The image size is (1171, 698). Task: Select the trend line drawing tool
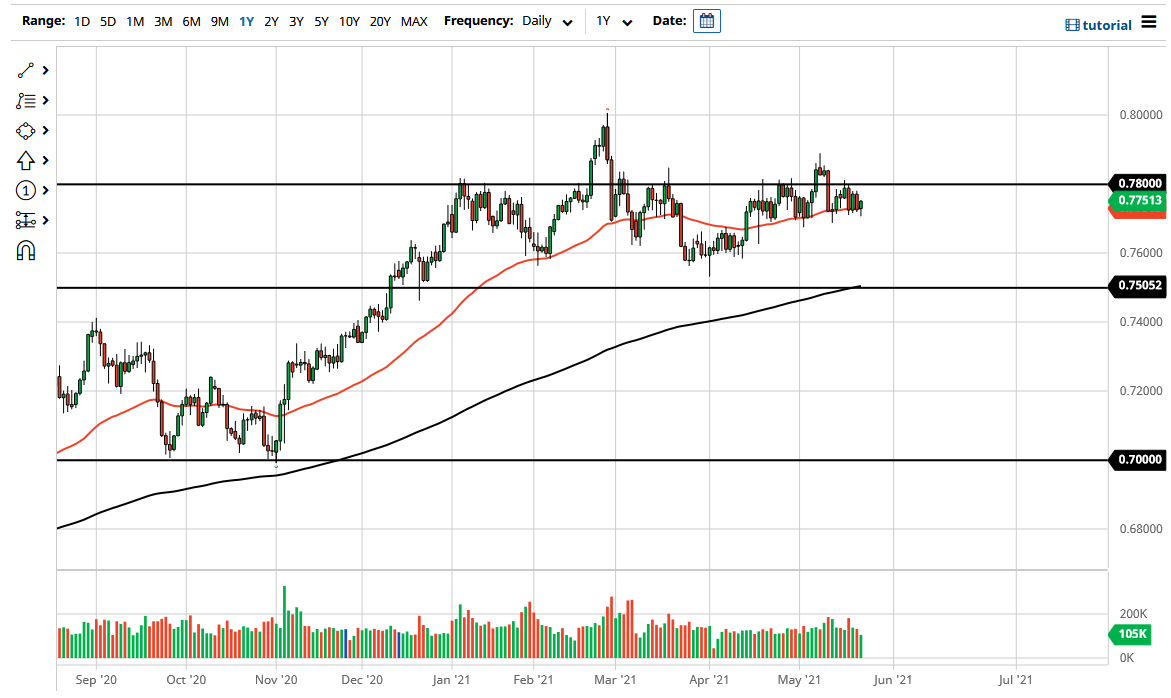point(25,70)
